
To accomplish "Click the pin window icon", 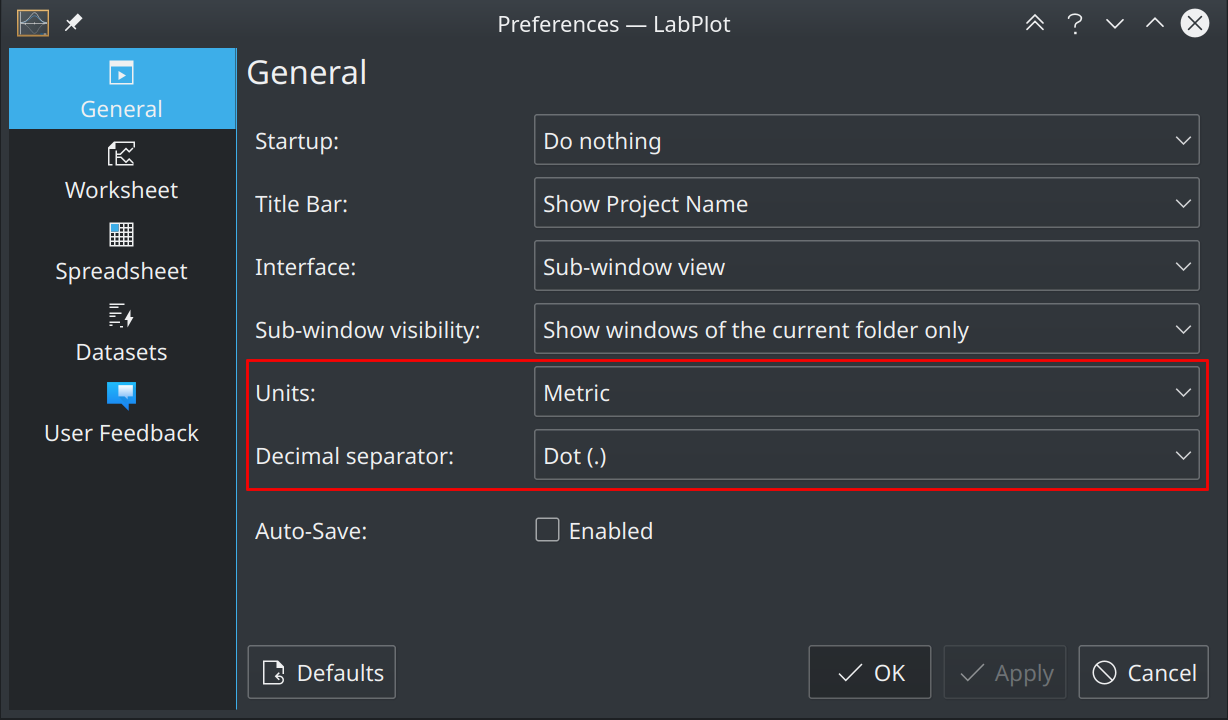I will pos(72,22).
